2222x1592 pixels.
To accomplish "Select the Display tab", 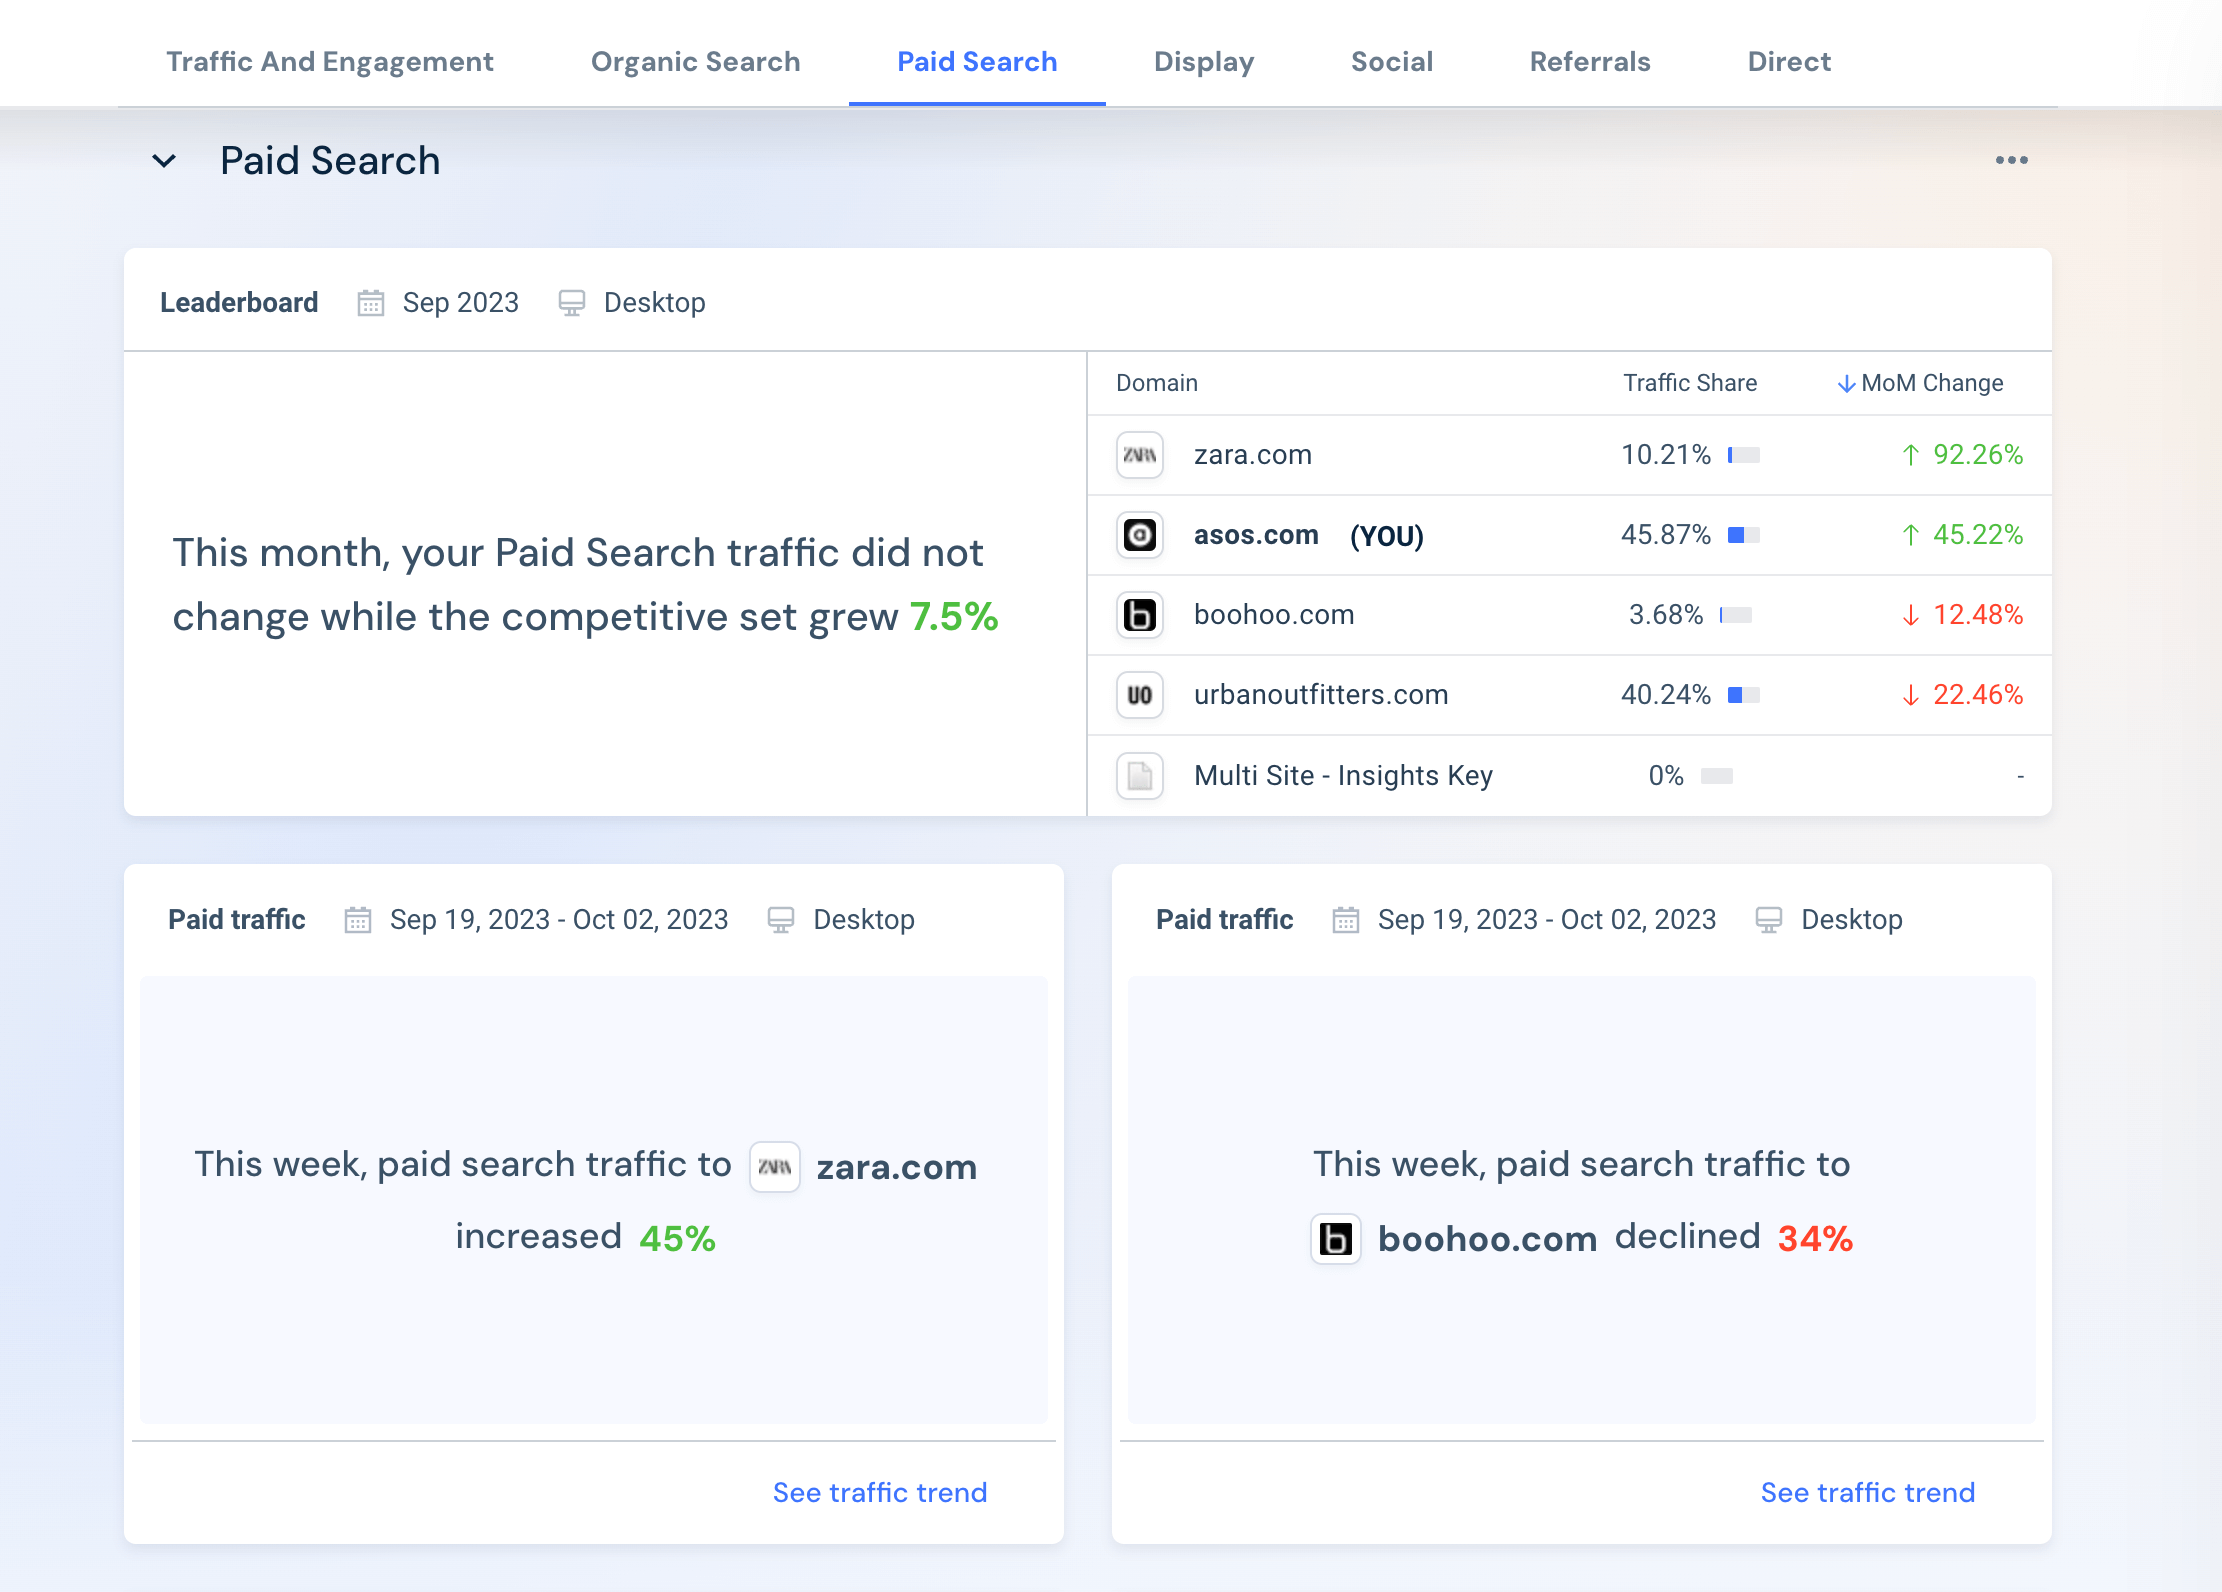I will (x=1203, y=61).
